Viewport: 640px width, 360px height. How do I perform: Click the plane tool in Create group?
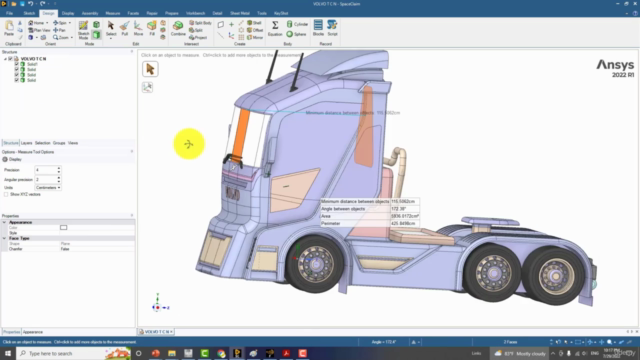pyautogui.click(x=220, y=24)
